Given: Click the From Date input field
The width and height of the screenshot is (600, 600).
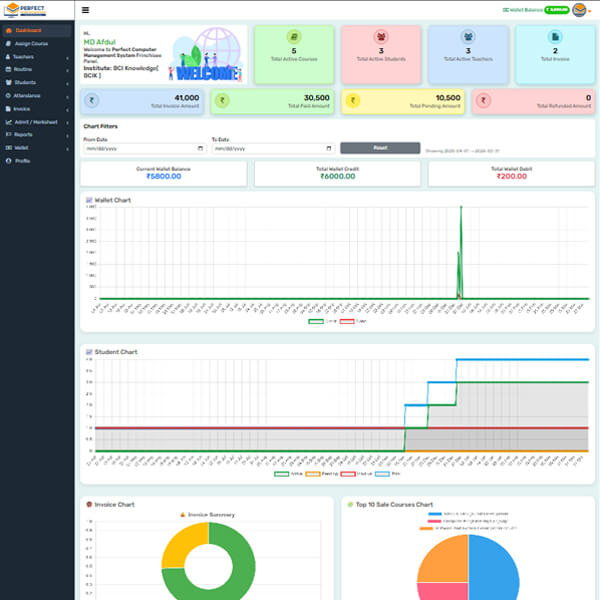Looking at the screenshot, I should (x=144, y=148).
